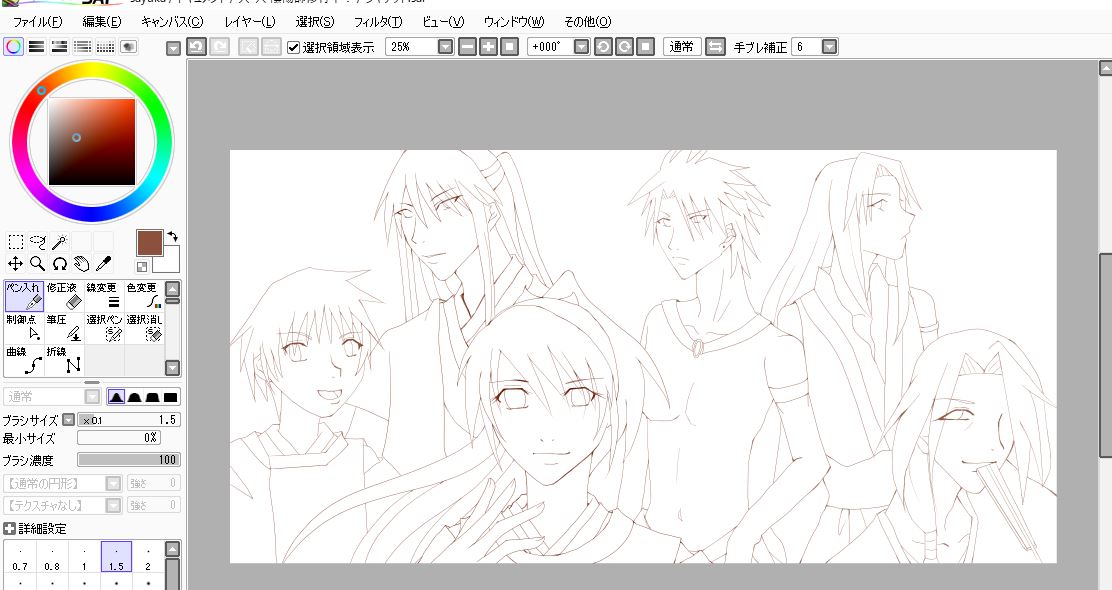Open the 手ブレ補正 stabilizer dropdown
This screenshot has height=590, width=1112.
(829, 47)
